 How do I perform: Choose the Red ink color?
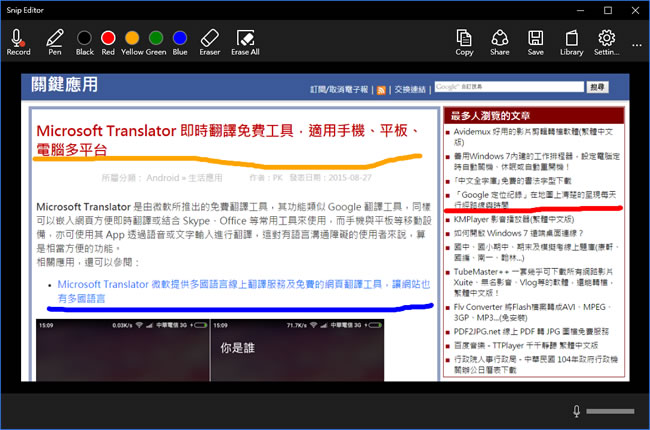108,42
